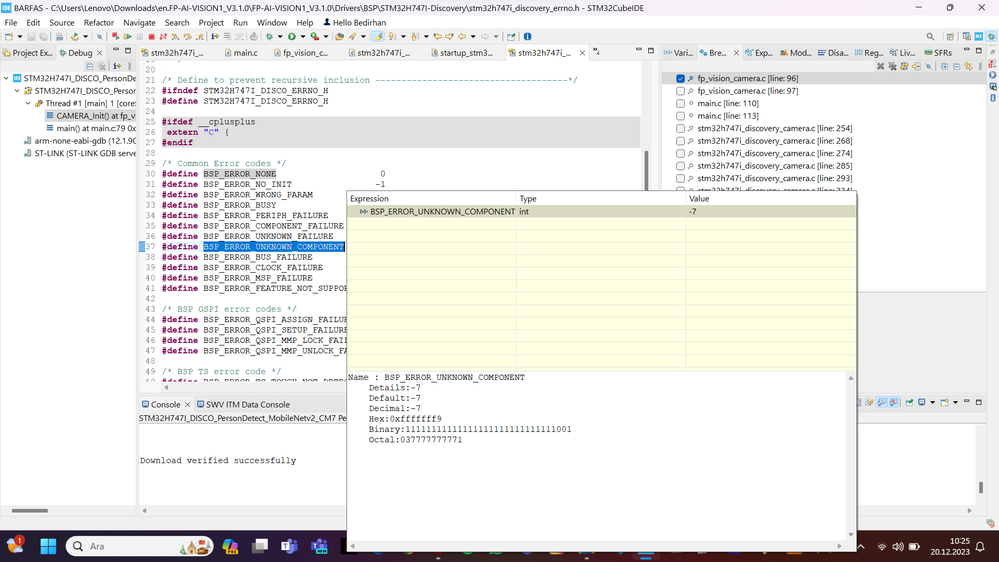Screen dimensions: 999x562
Task: Click the Resume debug toolbar icon
Action: 127,37
